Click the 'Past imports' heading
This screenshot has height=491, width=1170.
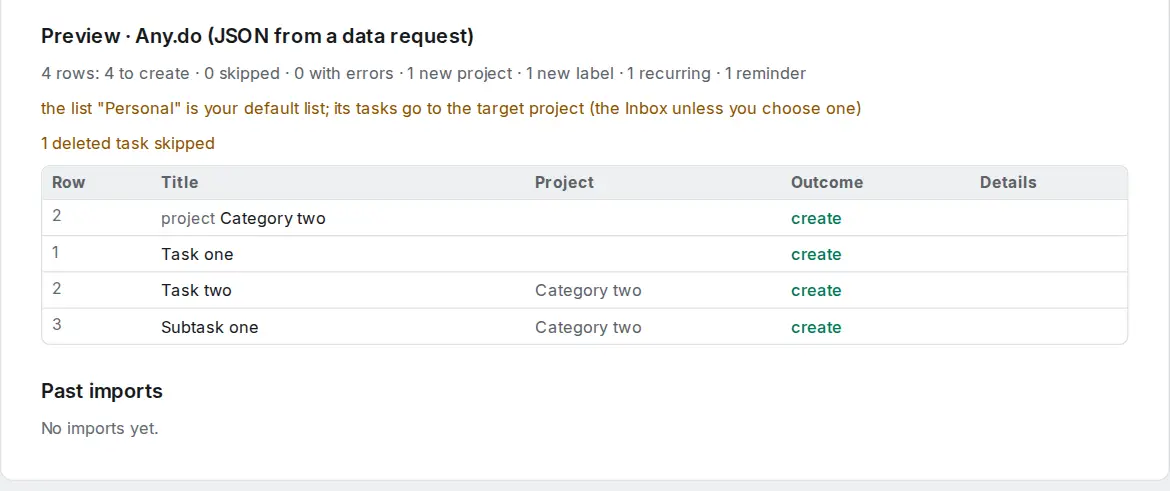coord(101,391)
